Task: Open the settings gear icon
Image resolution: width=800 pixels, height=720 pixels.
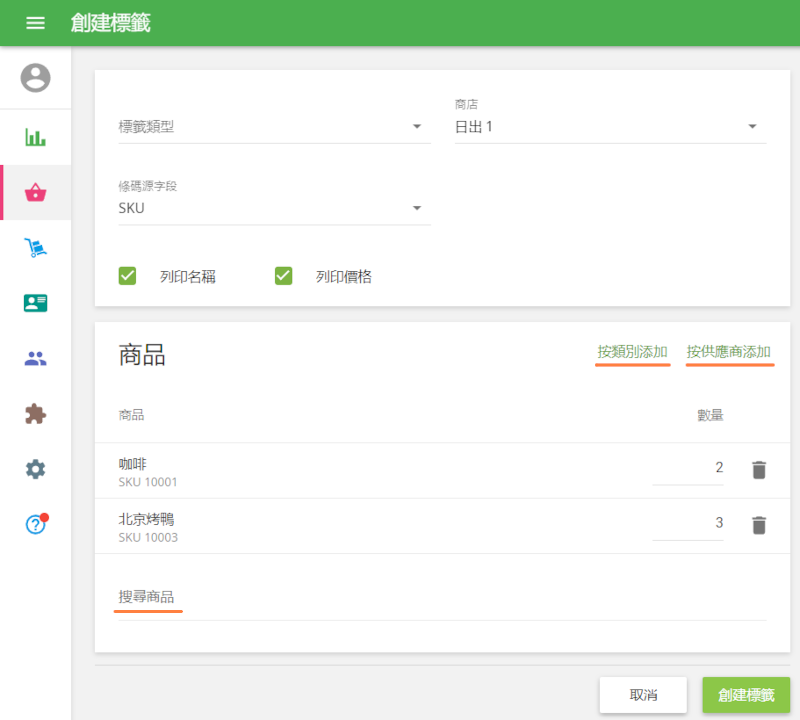Action: [x=35, y=469]
